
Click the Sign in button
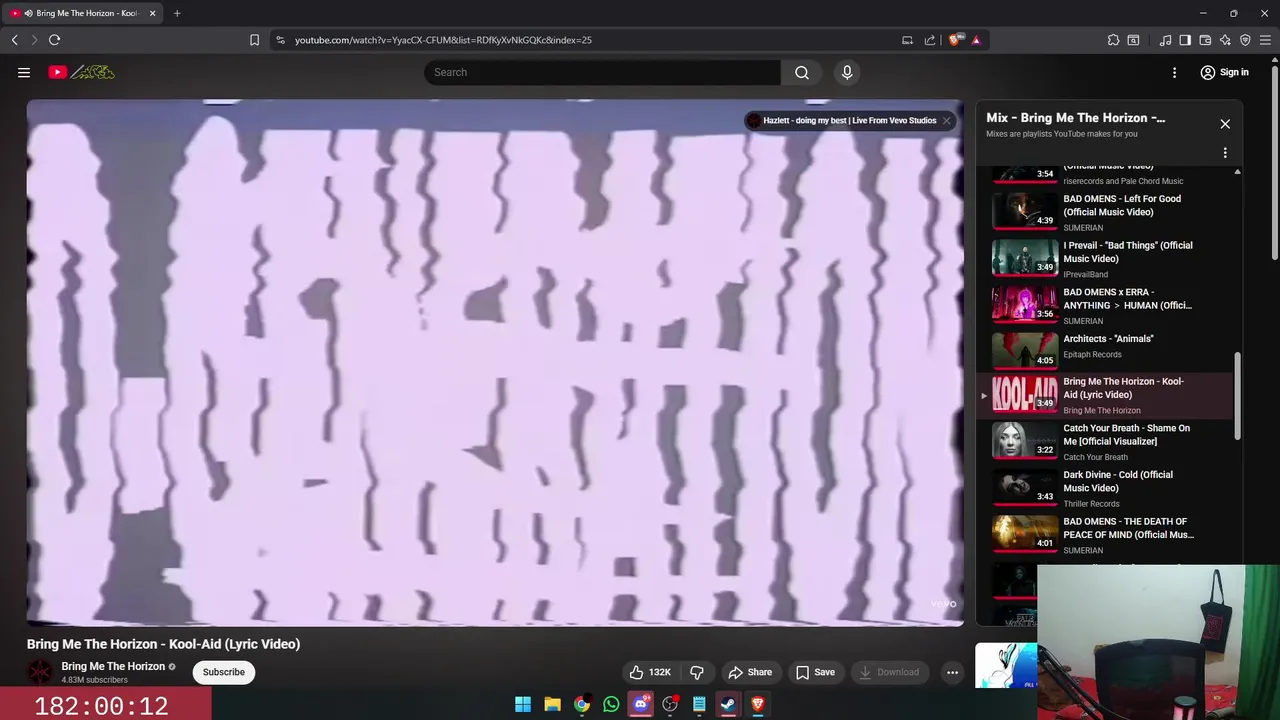(x=1225, y=72)
